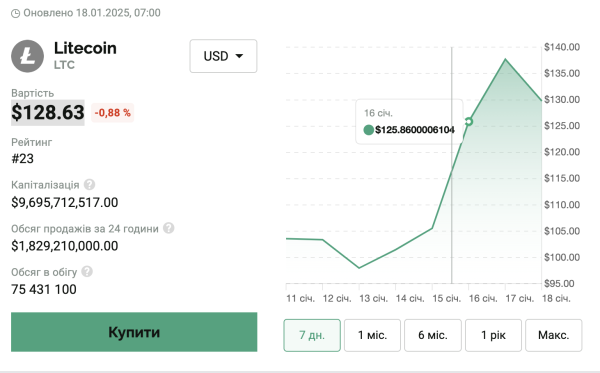Image resolution: width=600 pixels, height=373 pixels.
Task: Click the clock icon next to Оновлено
Action: 15,13
